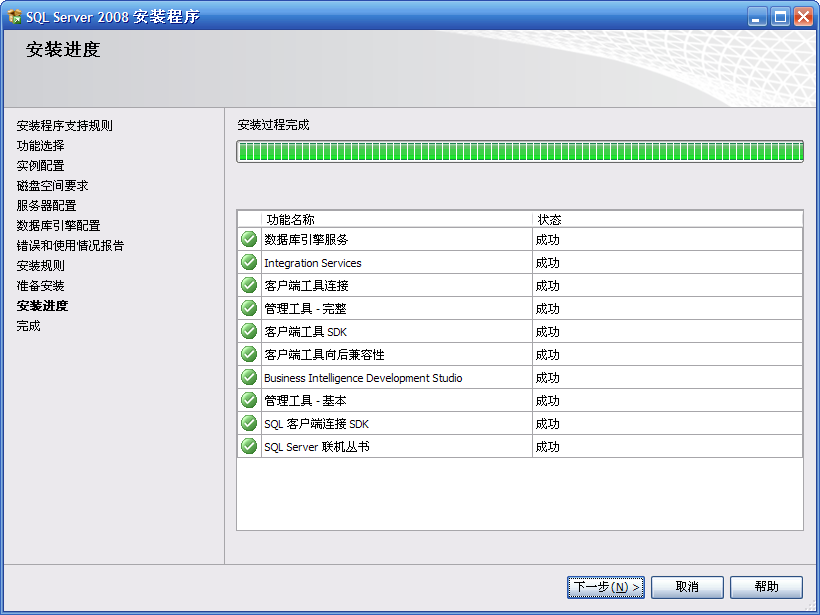Click the green check icon beside 客户端工具连接

pyautogui.click(x=249, y=285)
